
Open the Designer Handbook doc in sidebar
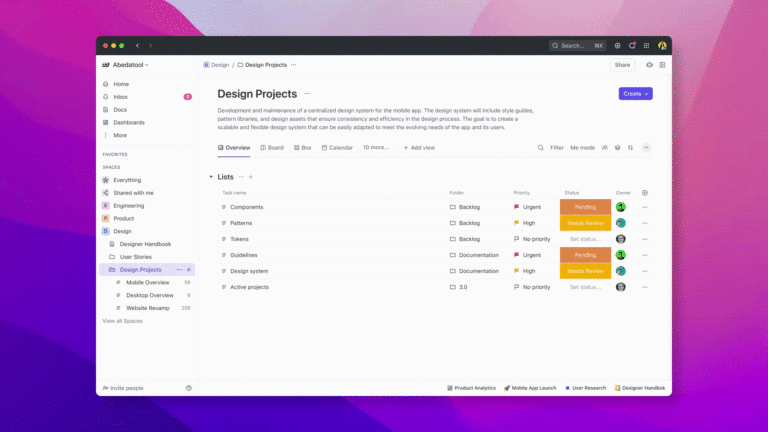point(145,244)
